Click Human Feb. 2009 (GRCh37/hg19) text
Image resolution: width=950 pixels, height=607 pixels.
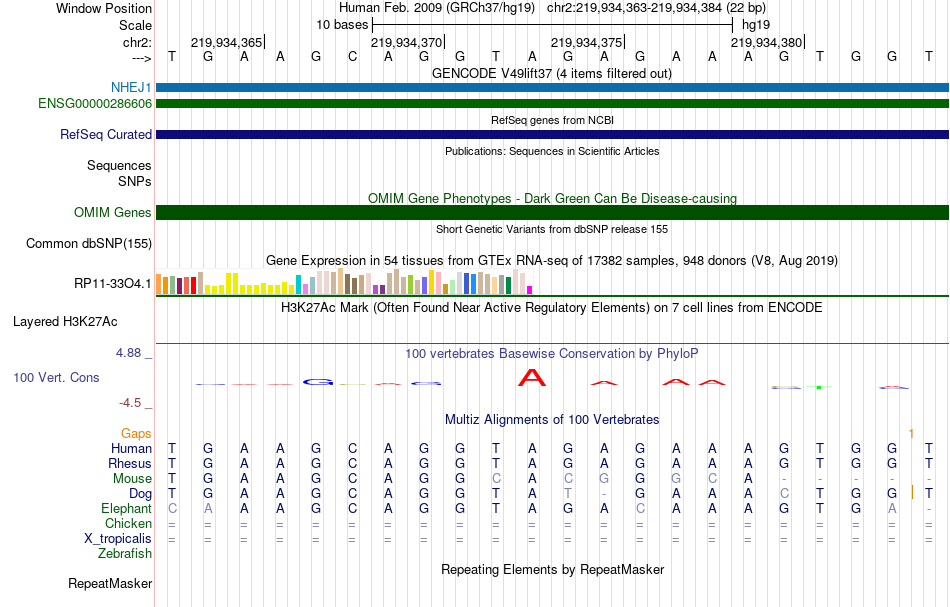coord(437,8)
